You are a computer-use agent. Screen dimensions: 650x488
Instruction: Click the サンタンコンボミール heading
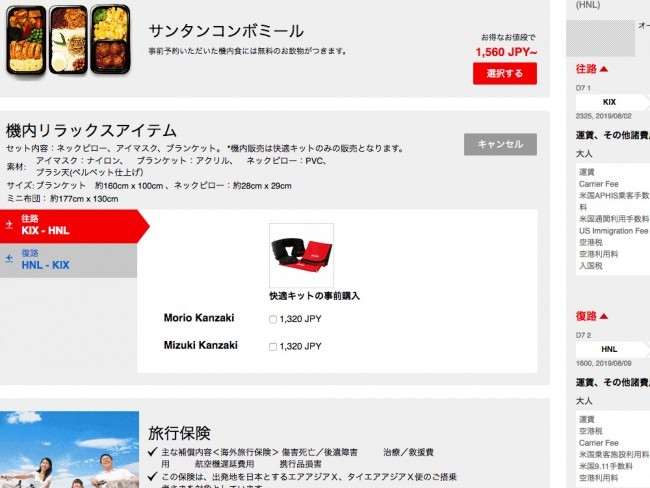(x=226, y=31)
